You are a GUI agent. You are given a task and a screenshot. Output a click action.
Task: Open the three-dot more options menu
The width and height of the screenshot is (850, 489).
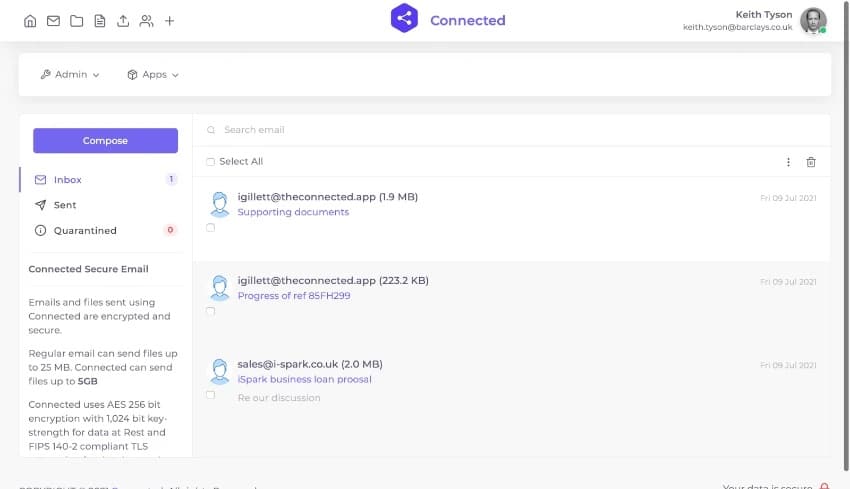point(788,162)
